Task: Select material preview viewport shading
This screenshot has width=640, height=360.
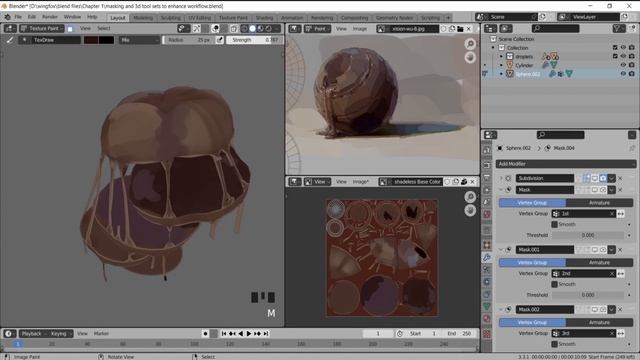Action: coord(260,29)
